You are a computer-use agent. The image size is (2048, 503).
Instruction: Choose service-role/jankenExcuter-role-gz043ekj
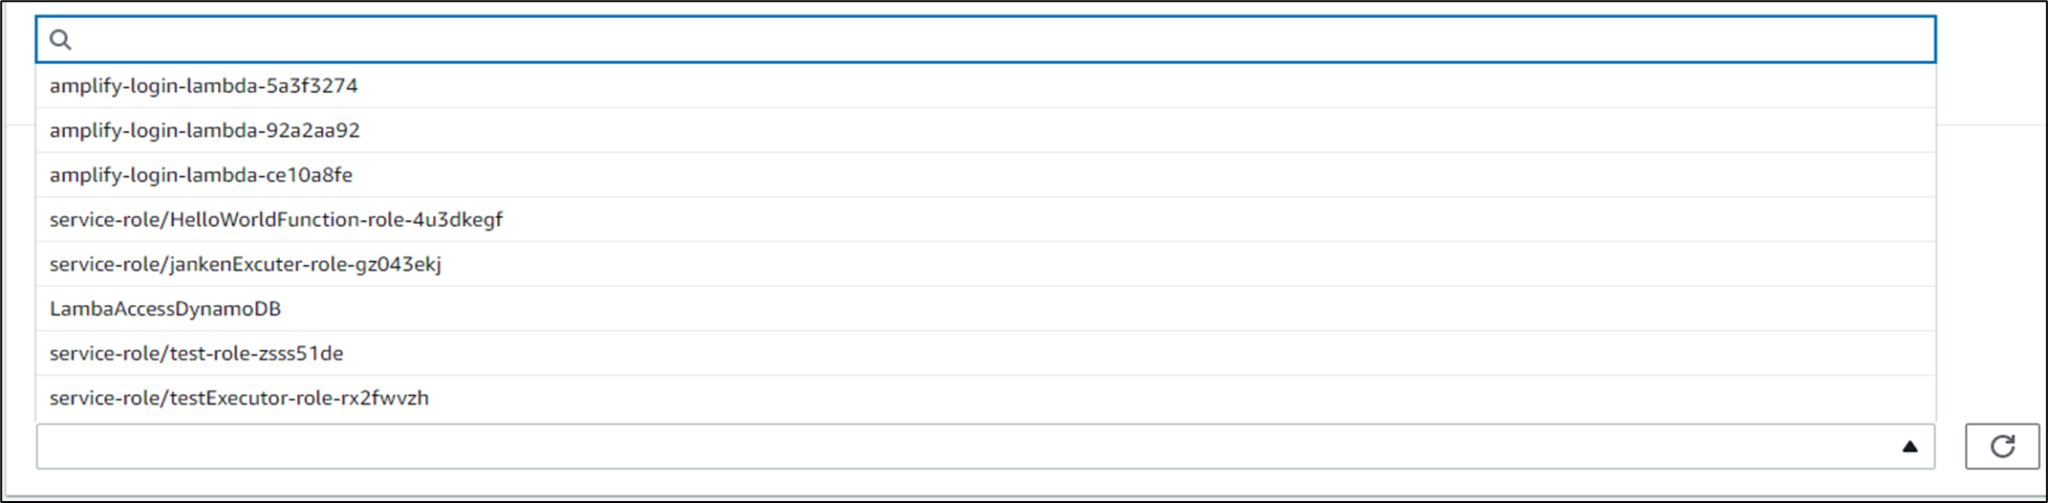pyautogui.click(x=245, y=264)
